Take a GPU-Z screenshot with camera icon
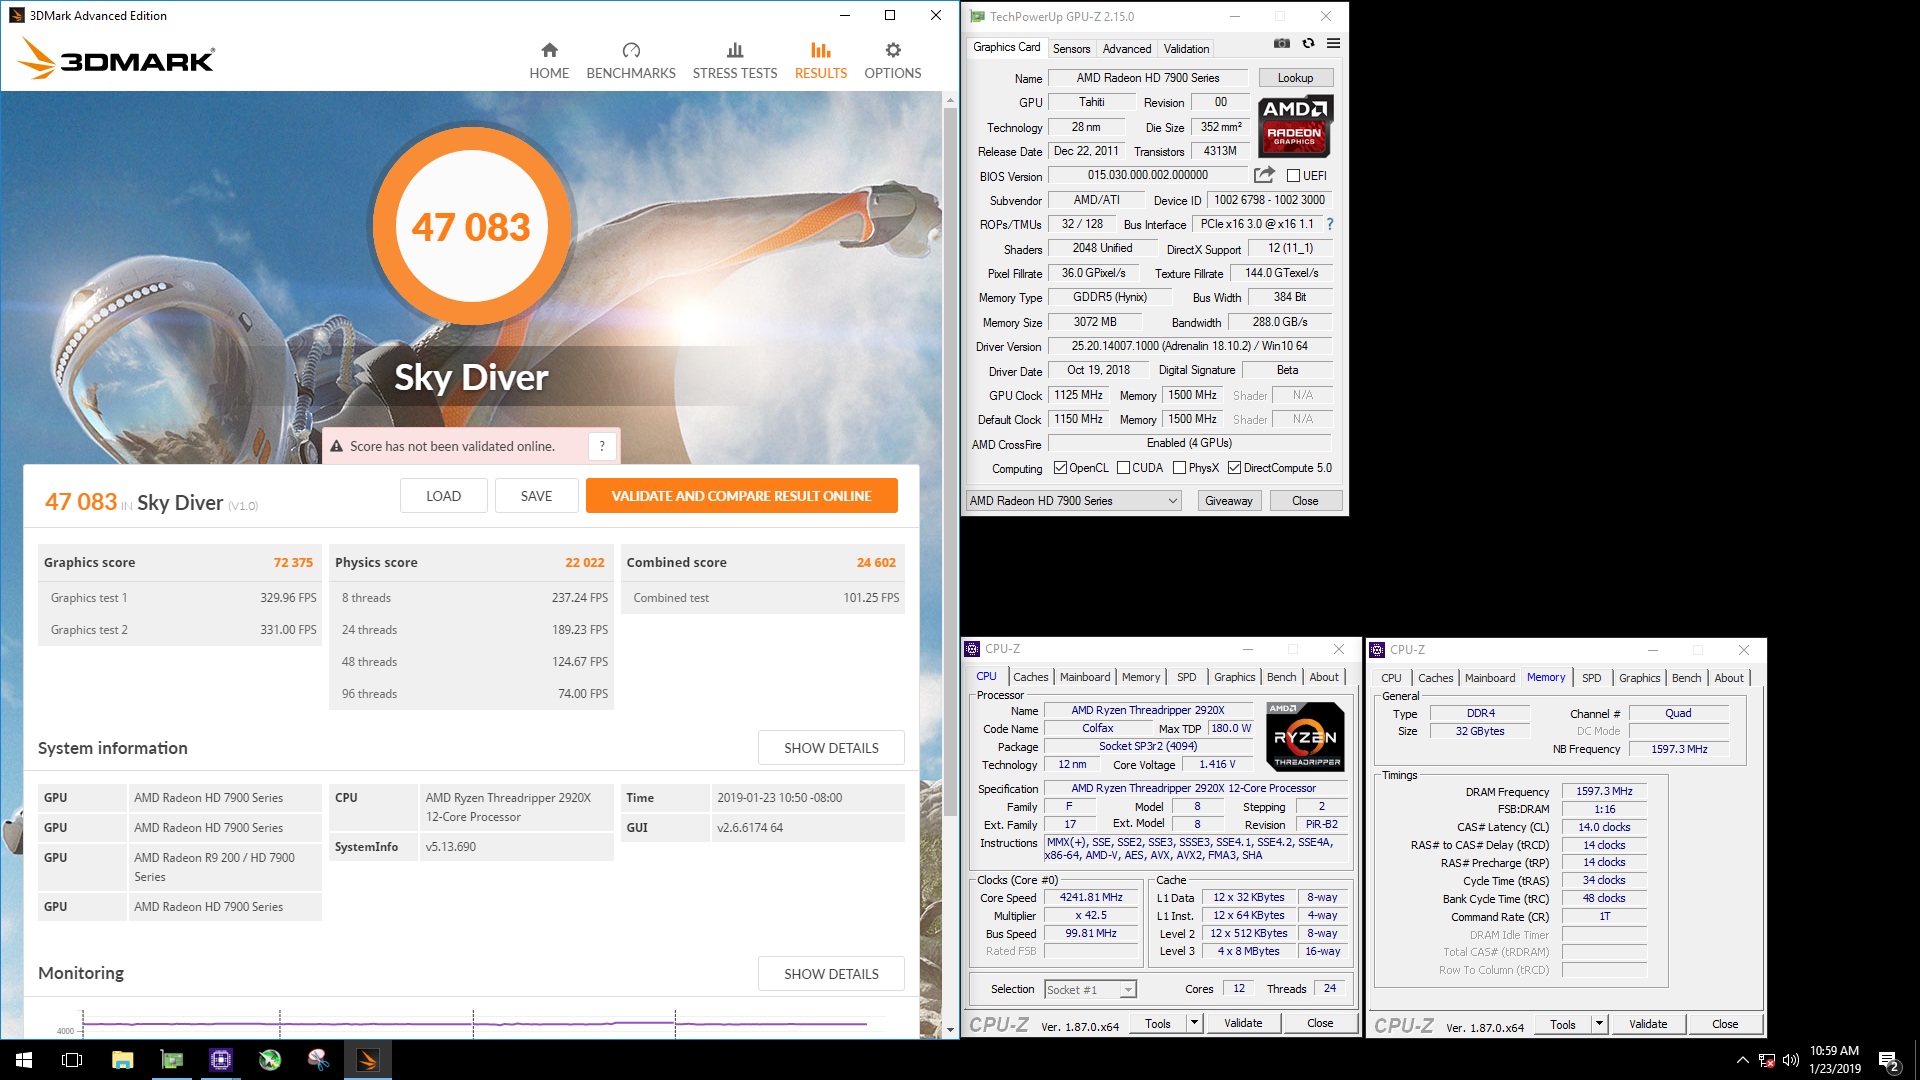Screen dimensions: 1920x1080 1282,44
